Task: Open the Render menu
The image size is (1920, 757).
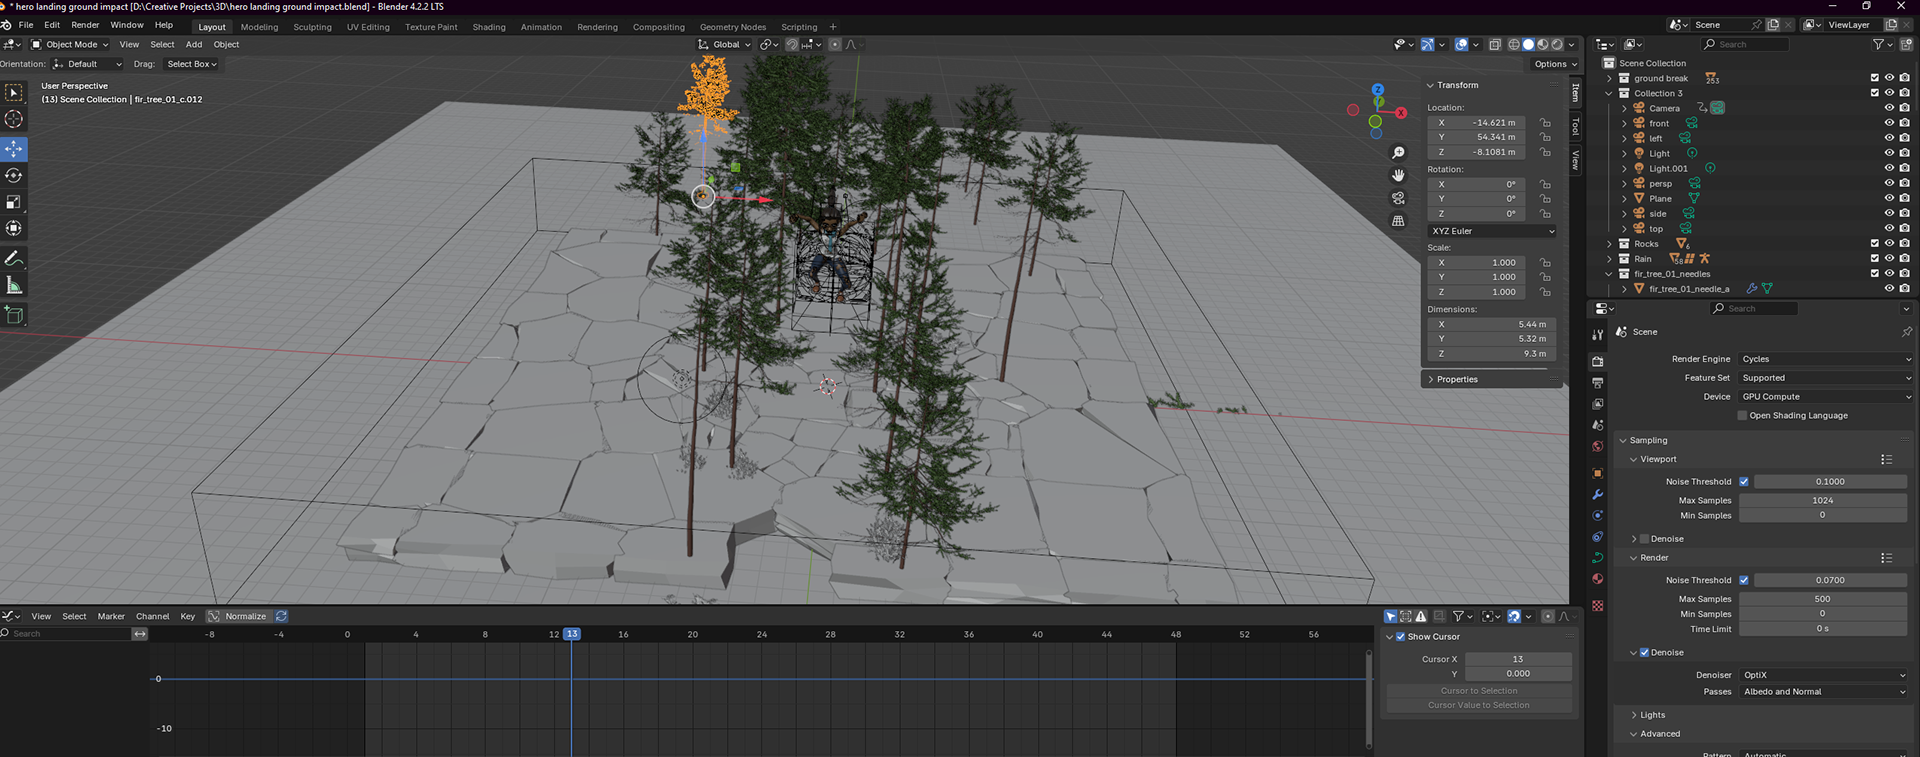Action: [x=85, y=25]
